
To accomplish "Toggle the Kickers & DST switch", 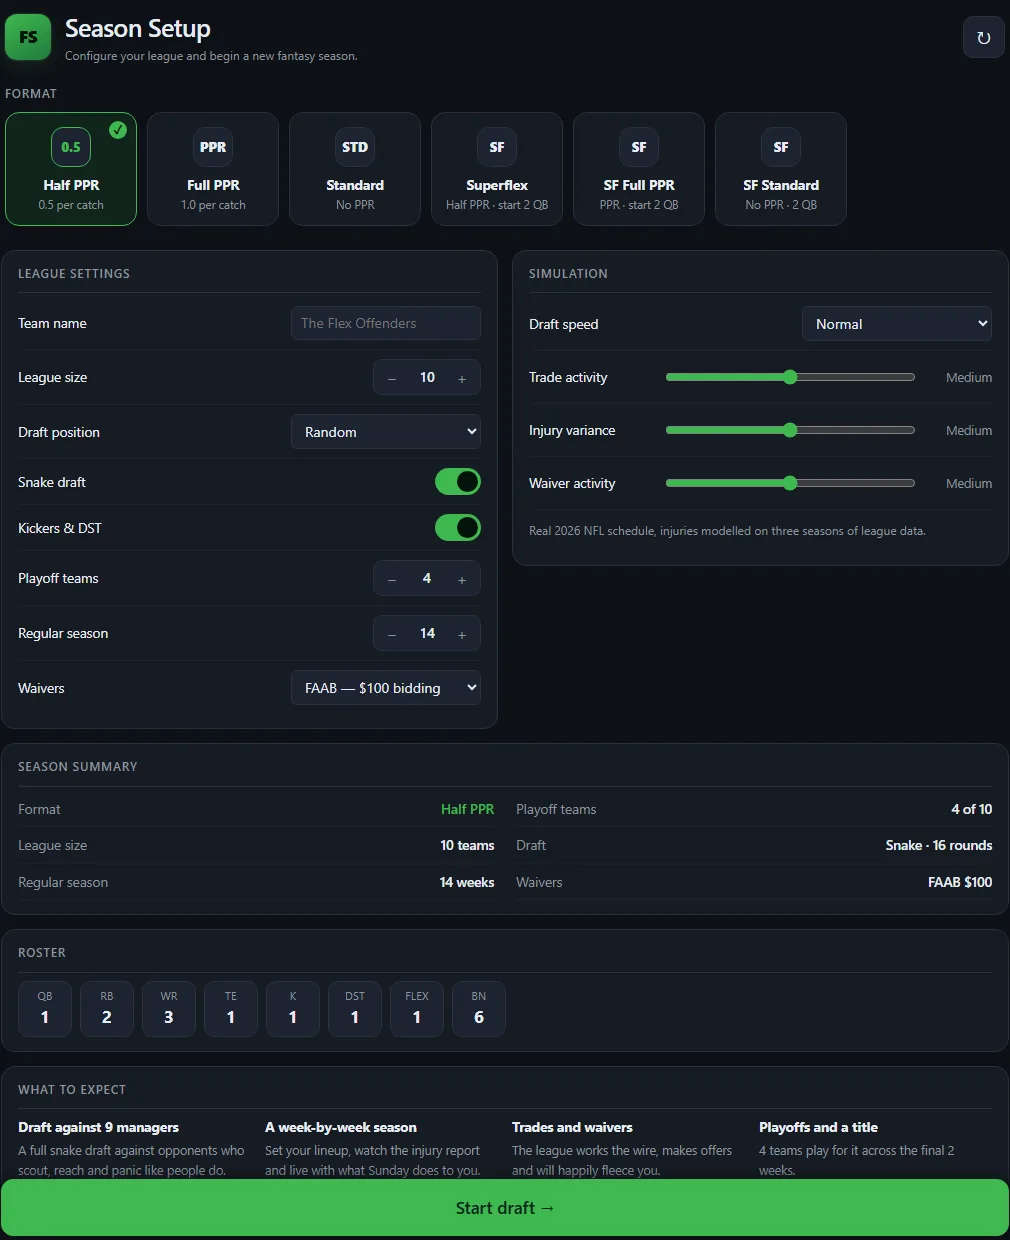I will [x=458, y=528].
